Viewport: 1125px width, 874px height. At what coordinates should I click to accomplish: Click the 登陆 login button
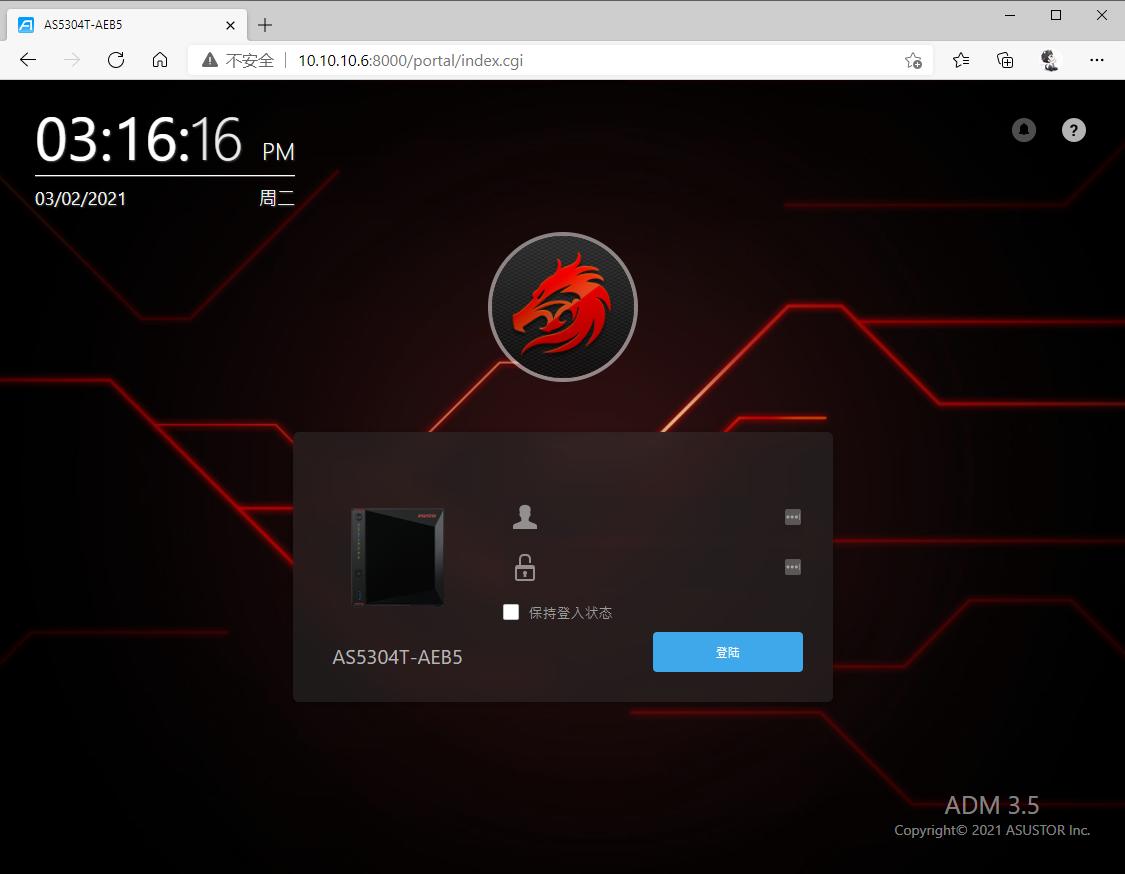coord(727,651)
